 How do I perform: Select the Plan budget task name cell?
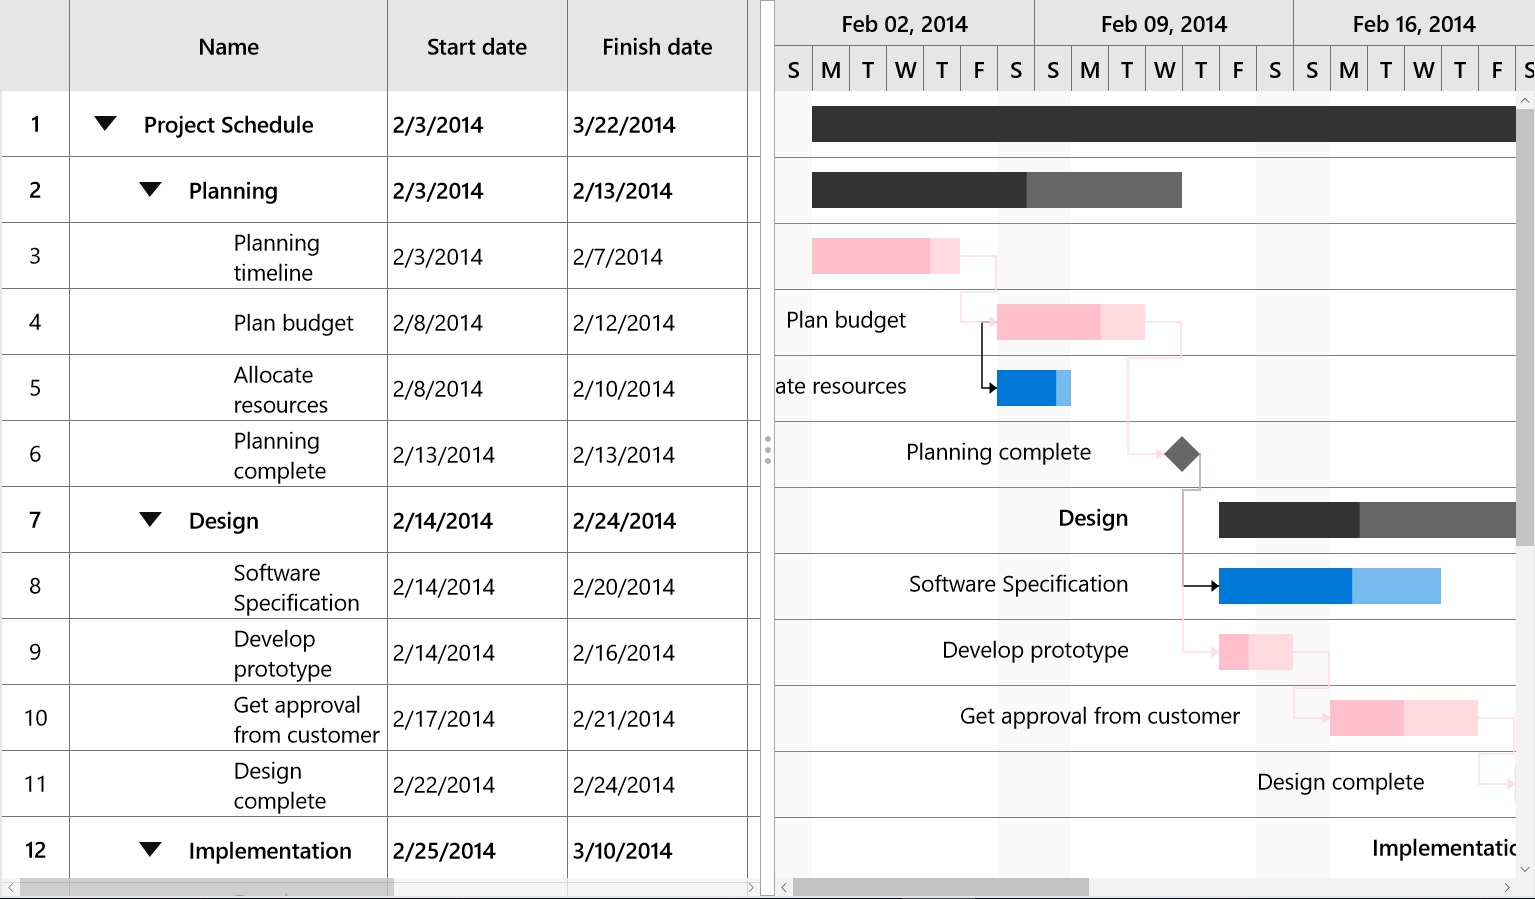pos(229,322)
